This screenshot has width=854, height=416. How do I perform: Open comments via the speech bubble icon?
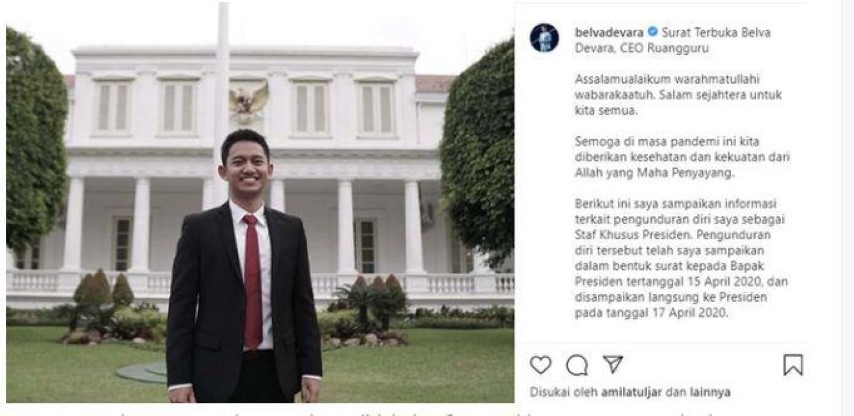point(577,365)
